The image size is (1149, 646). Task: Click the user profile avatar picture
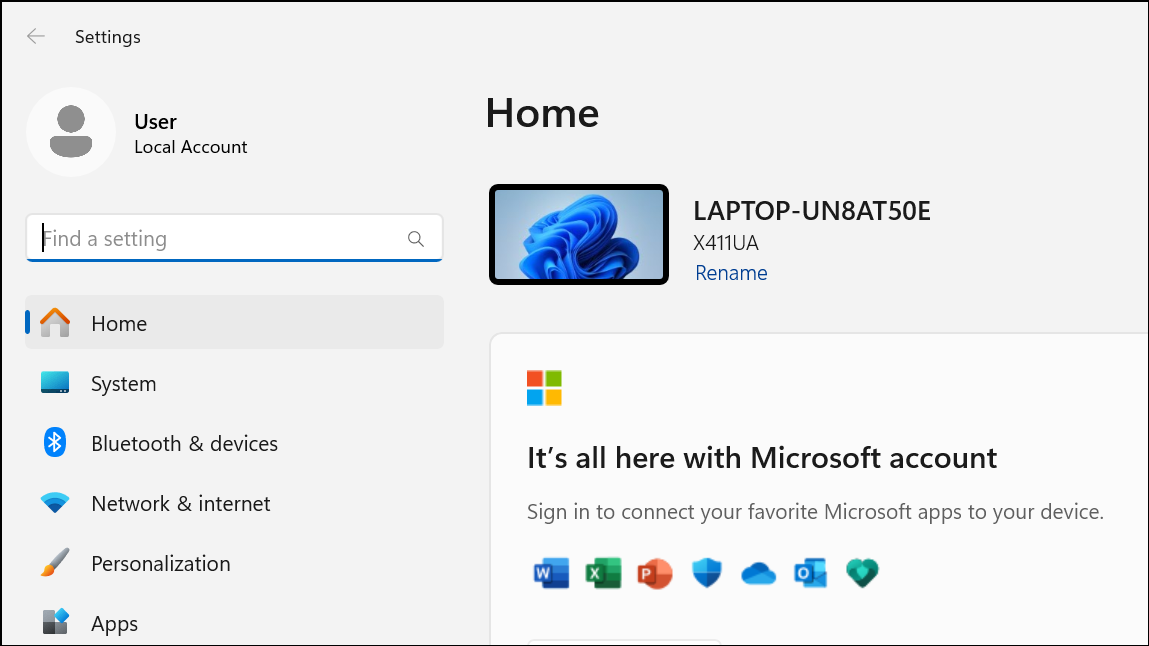click(x=71, y=132)
